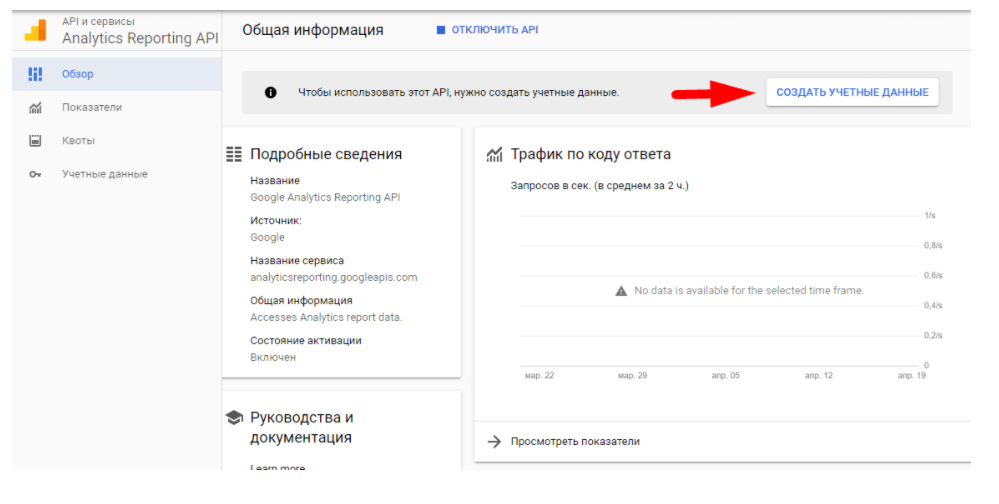Click ОТКЛЮЧИТЬ API button
Viewport: 999px width, 504px height.
click(x=487, y=30)
